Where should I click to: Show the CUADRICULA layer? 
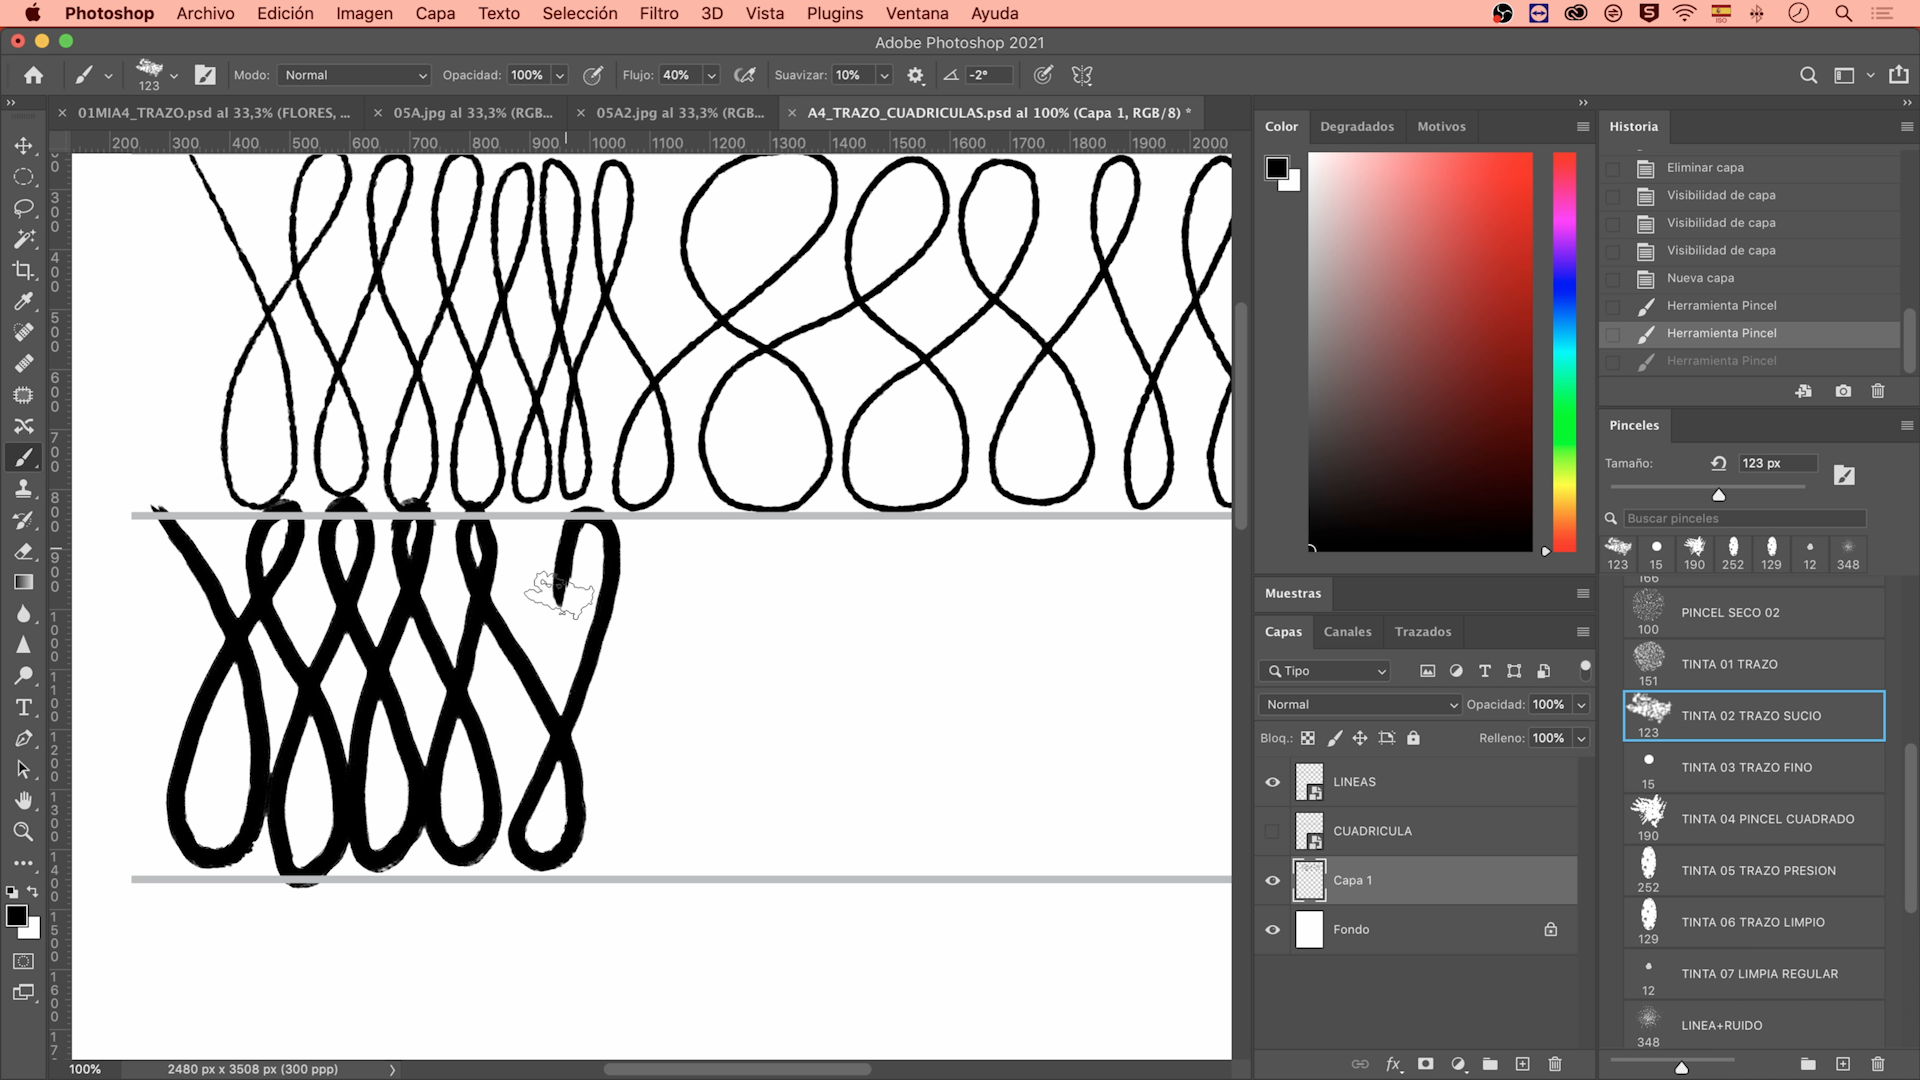click(x=1272, y=831)
